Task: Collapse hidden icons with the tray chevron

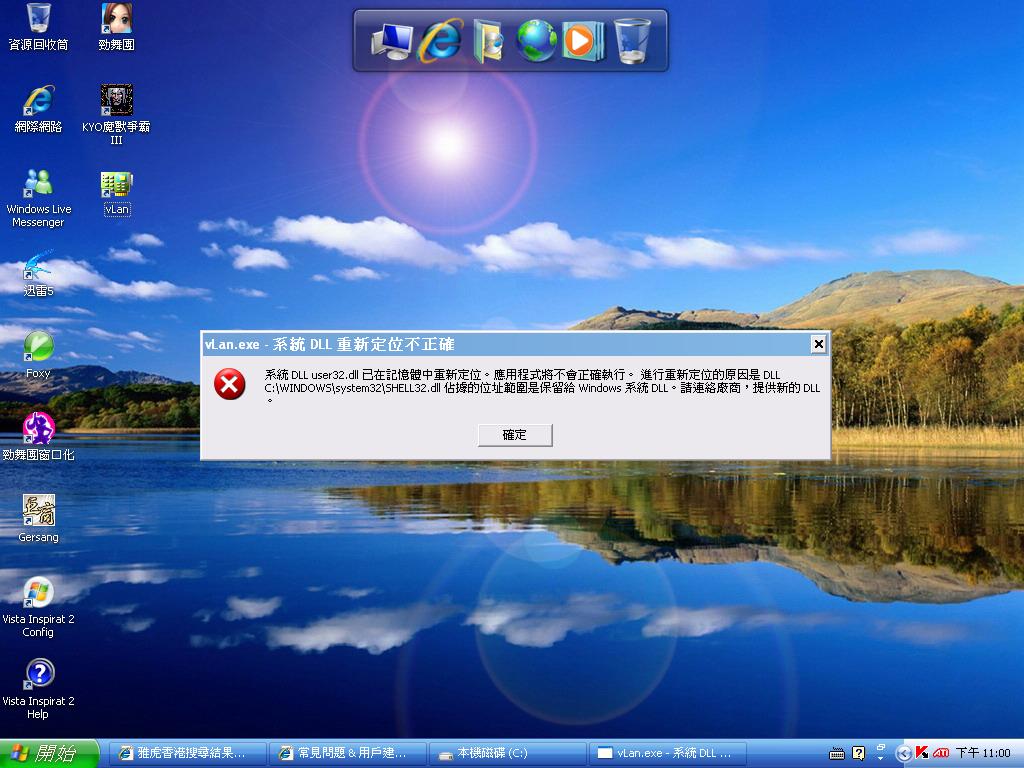Action: pos(905,754)
